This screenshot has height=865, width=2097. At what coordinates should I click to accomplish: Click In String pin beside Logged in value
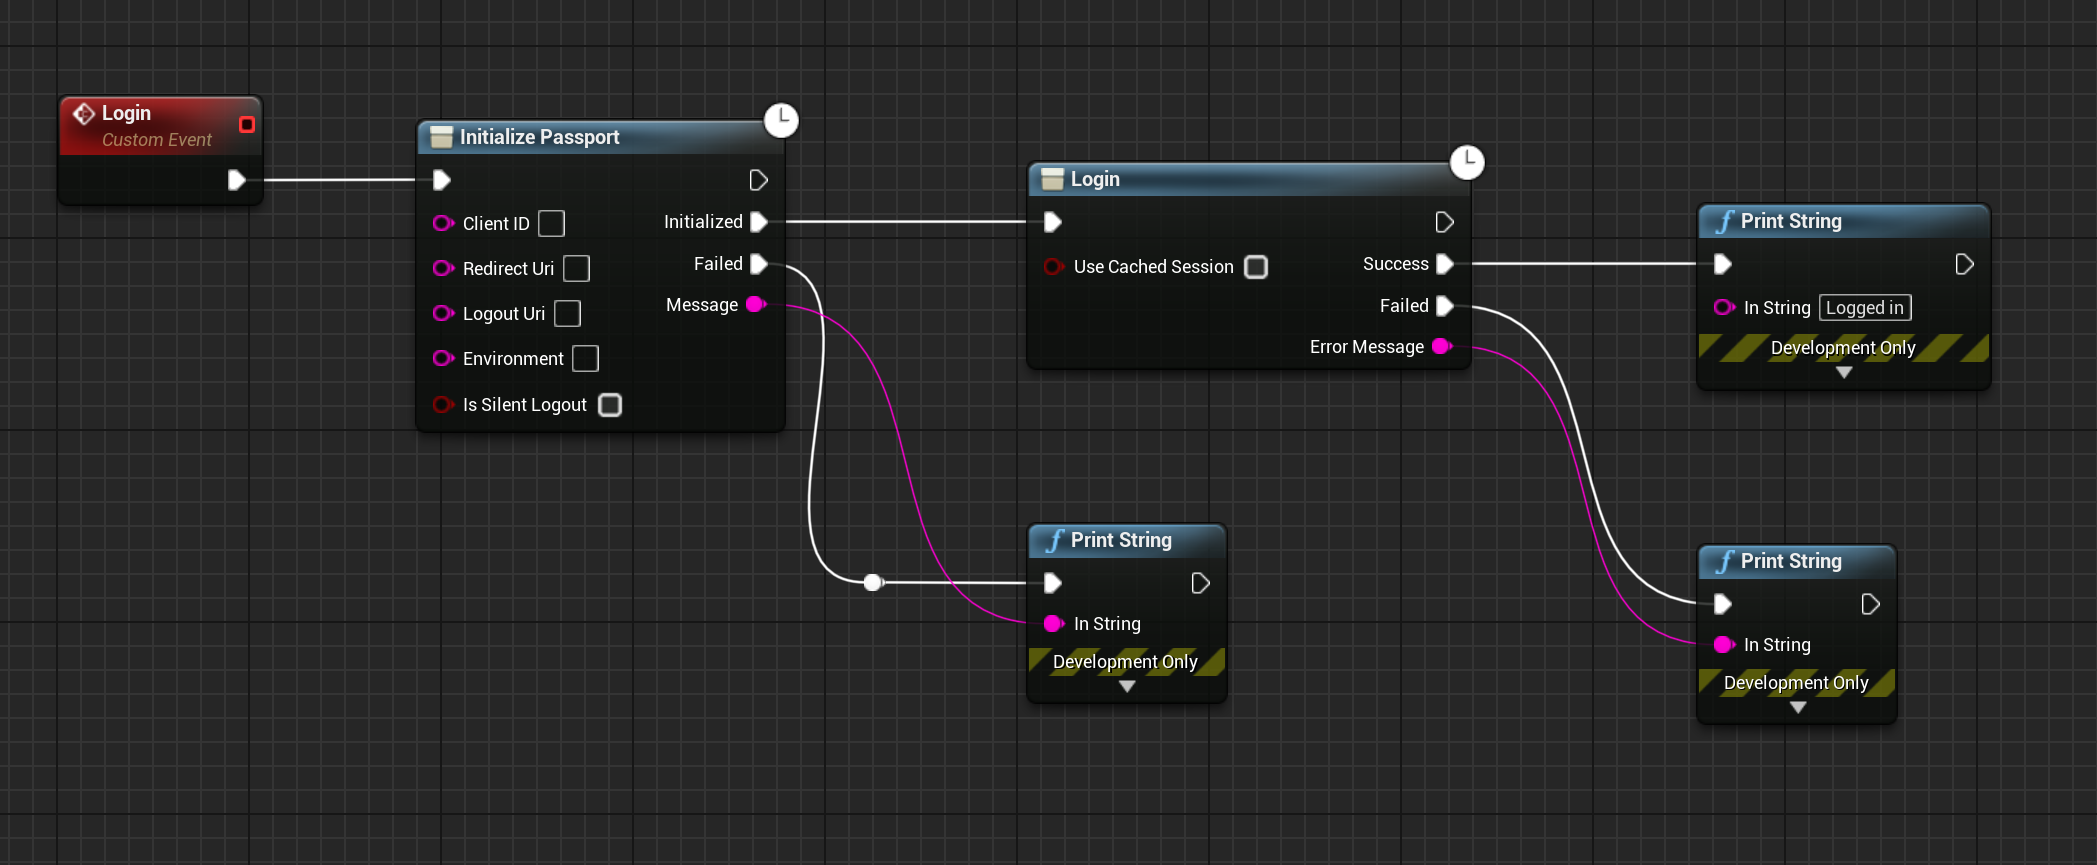(1724, 307)
